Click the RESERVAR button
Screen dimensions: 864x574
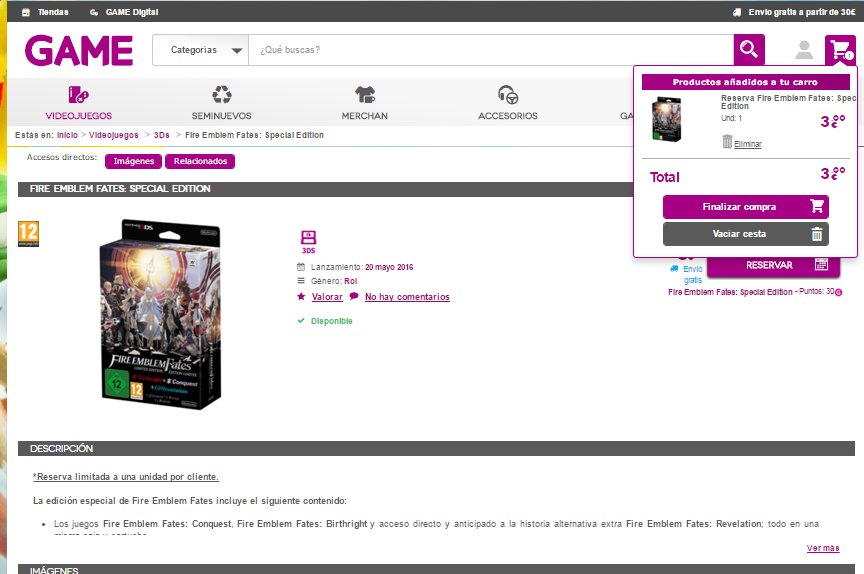(774, 265)
